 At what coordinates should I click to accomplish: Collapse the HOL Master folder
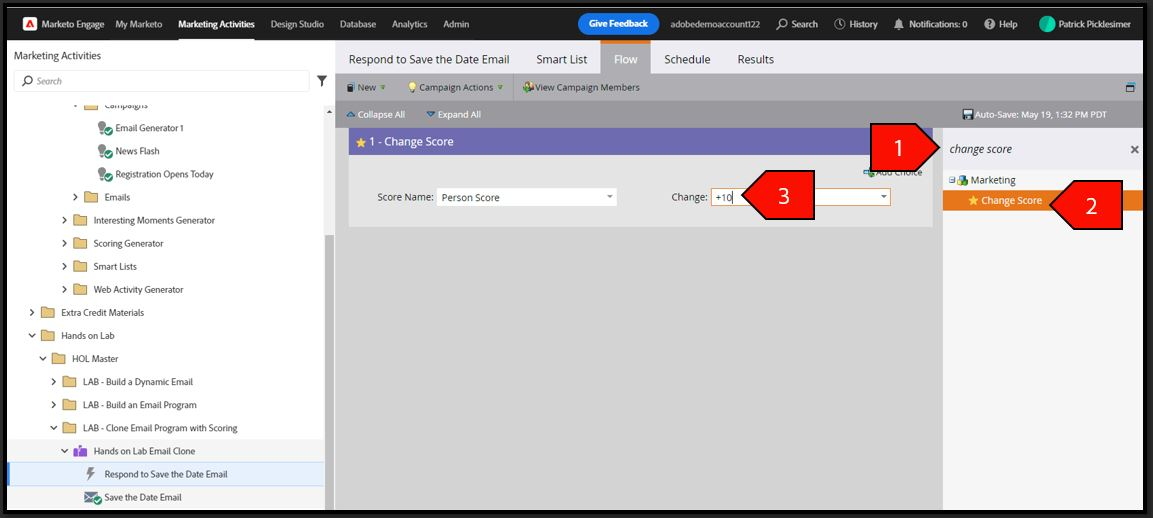coord(43,358)
